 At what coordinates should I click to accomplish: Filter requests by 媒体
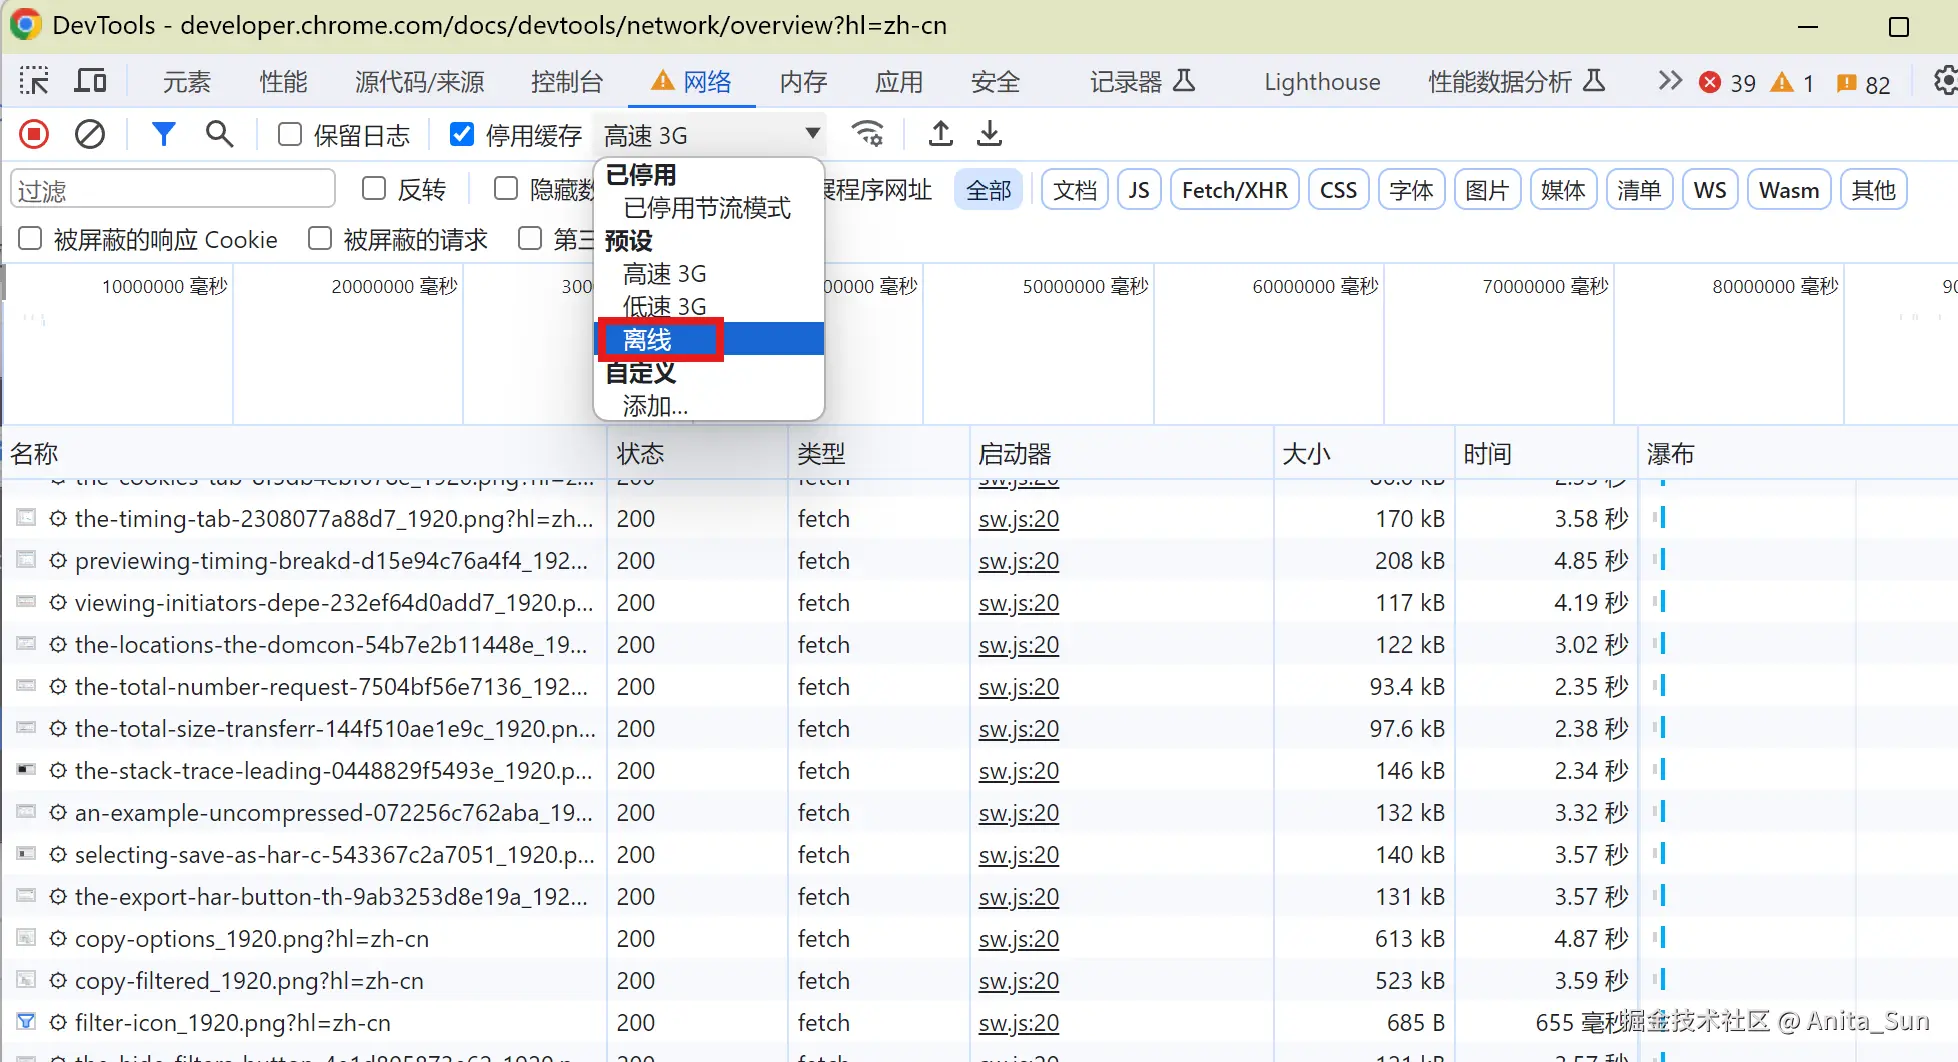1563,190
